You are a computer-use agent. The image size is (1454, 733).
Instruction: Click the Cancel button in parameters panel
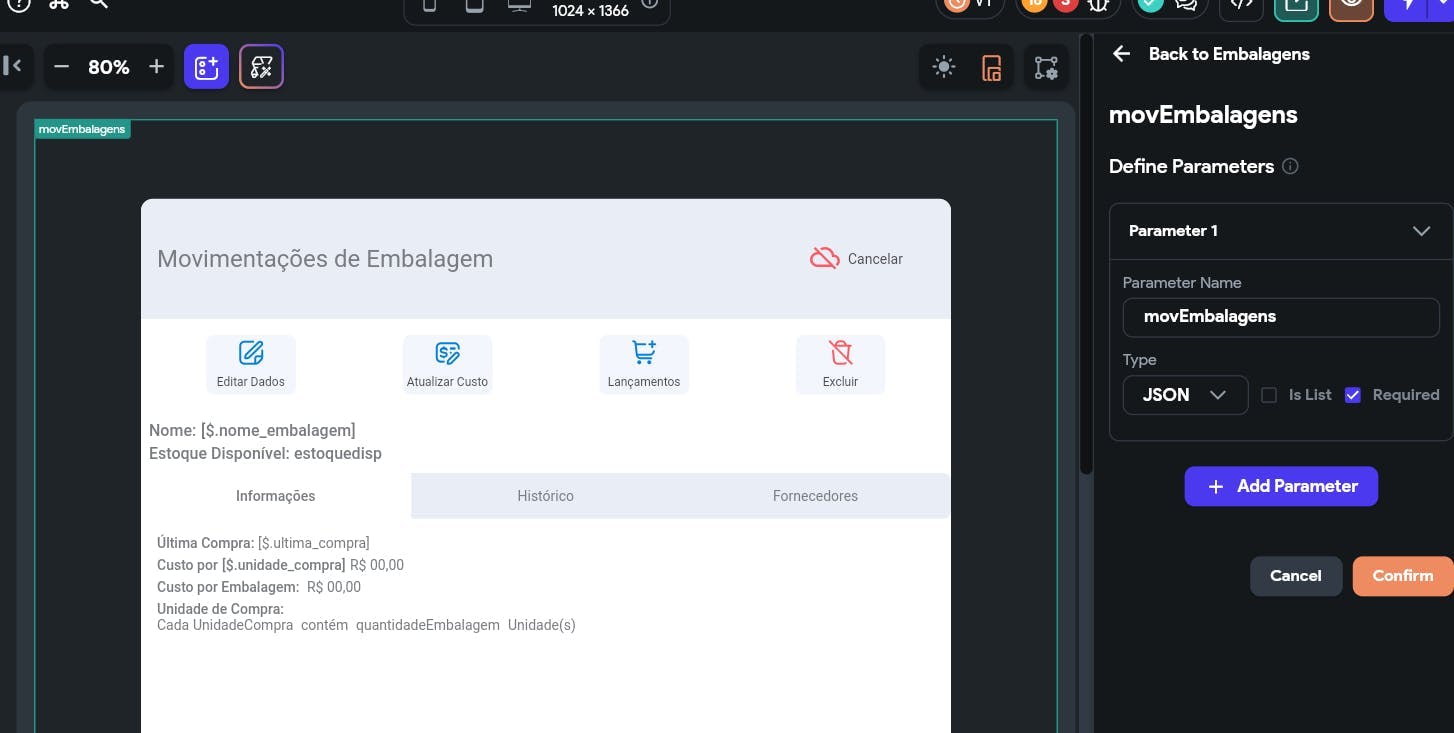pyautogui.click(x=1296, y=576)
